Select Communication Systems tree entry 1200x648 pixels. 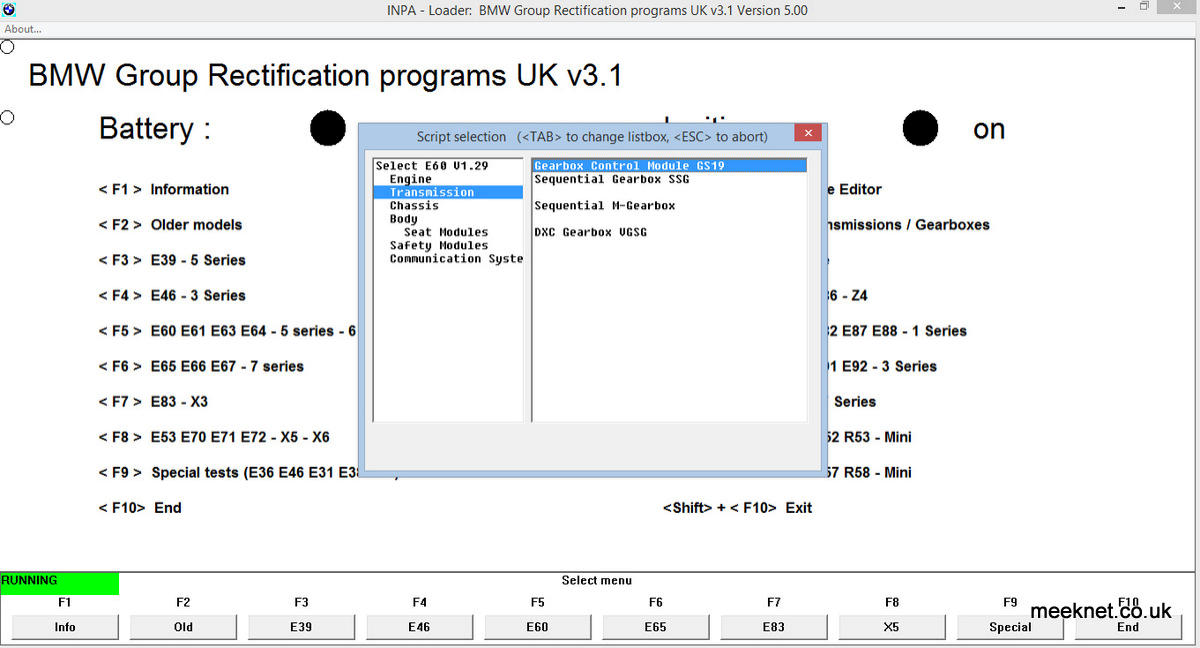click(x=456, y=258)
